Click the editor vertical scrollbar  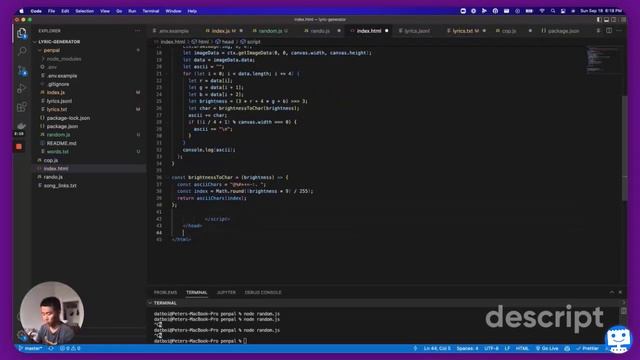tap(624, 147)
